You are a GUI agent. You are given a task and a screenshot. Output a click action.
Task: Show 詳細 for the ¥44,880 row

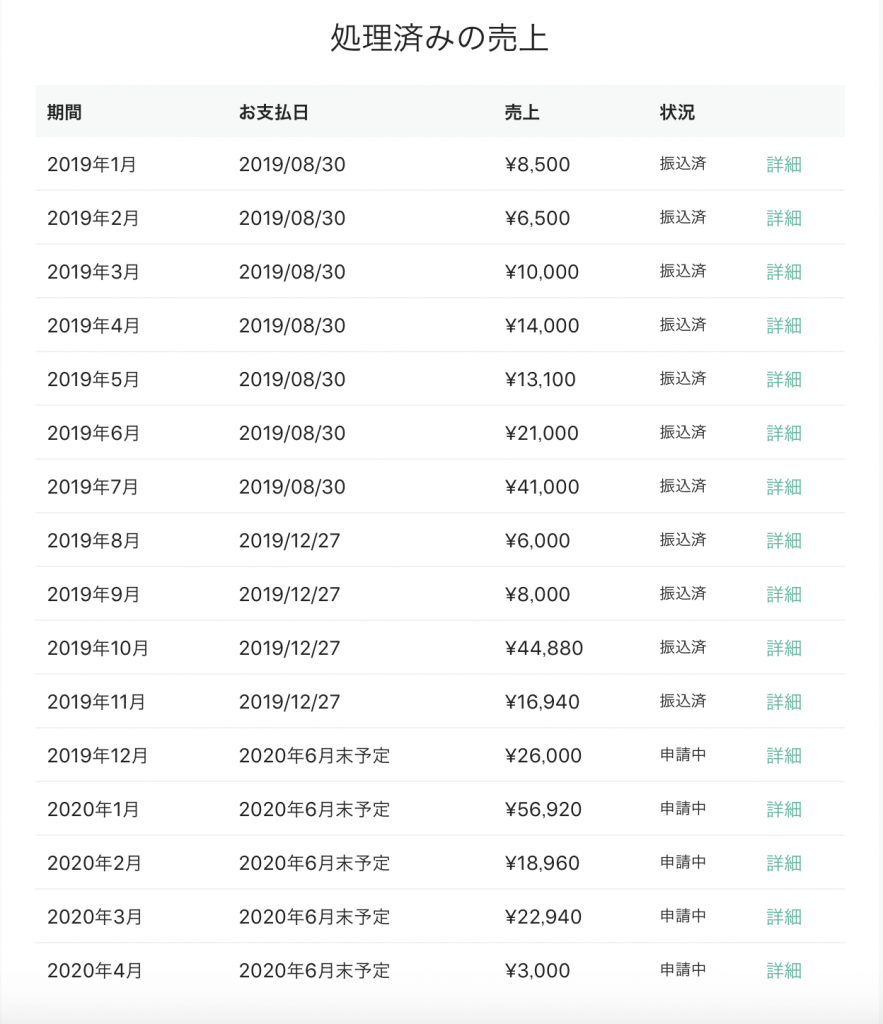coord(784,649)
